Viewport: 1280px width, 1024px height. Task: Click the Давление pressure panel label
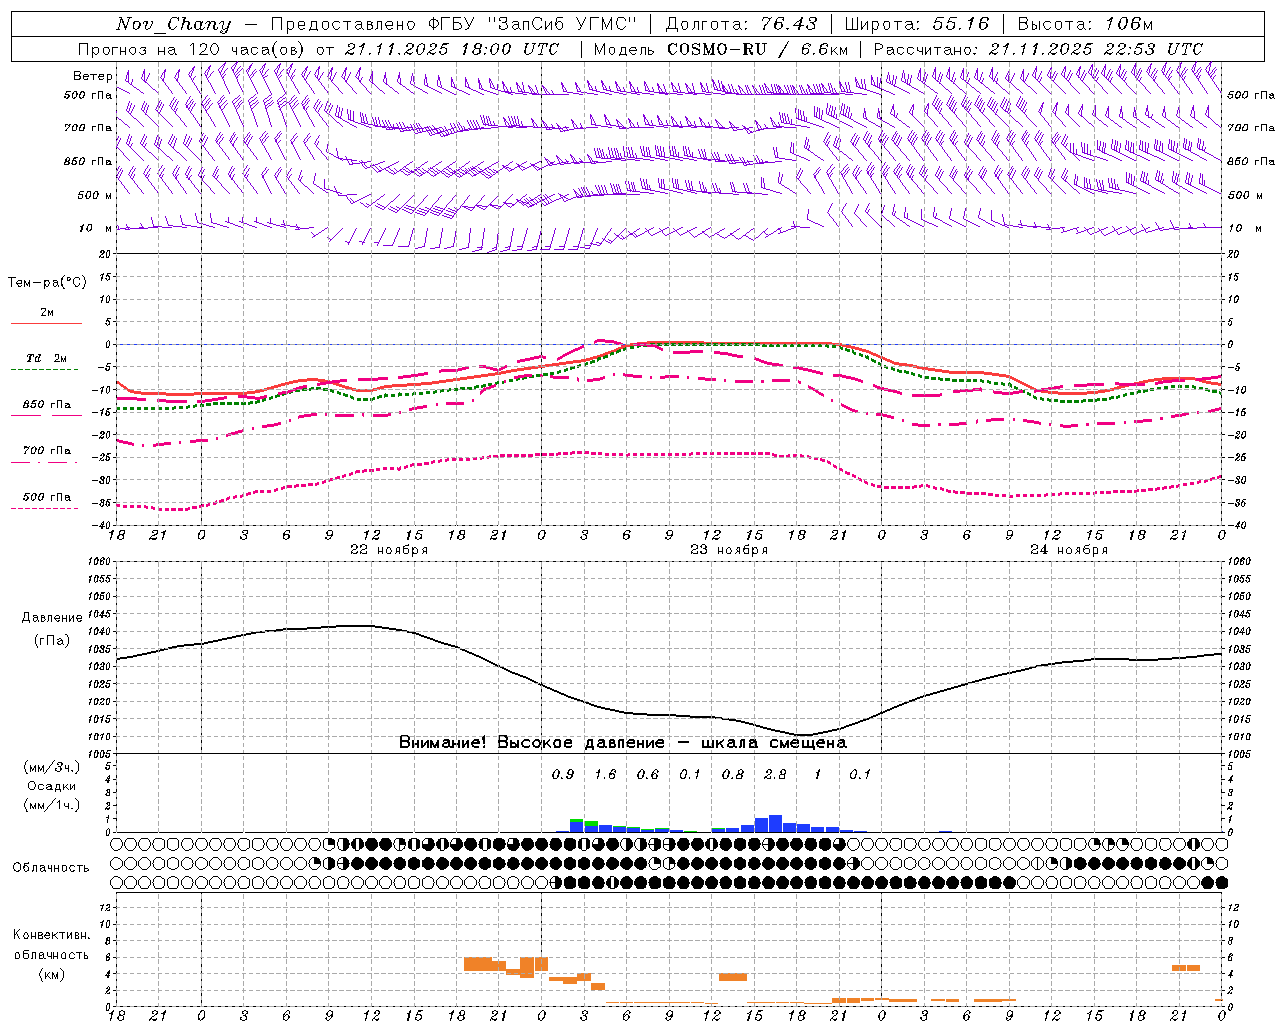tap(52, 618)
